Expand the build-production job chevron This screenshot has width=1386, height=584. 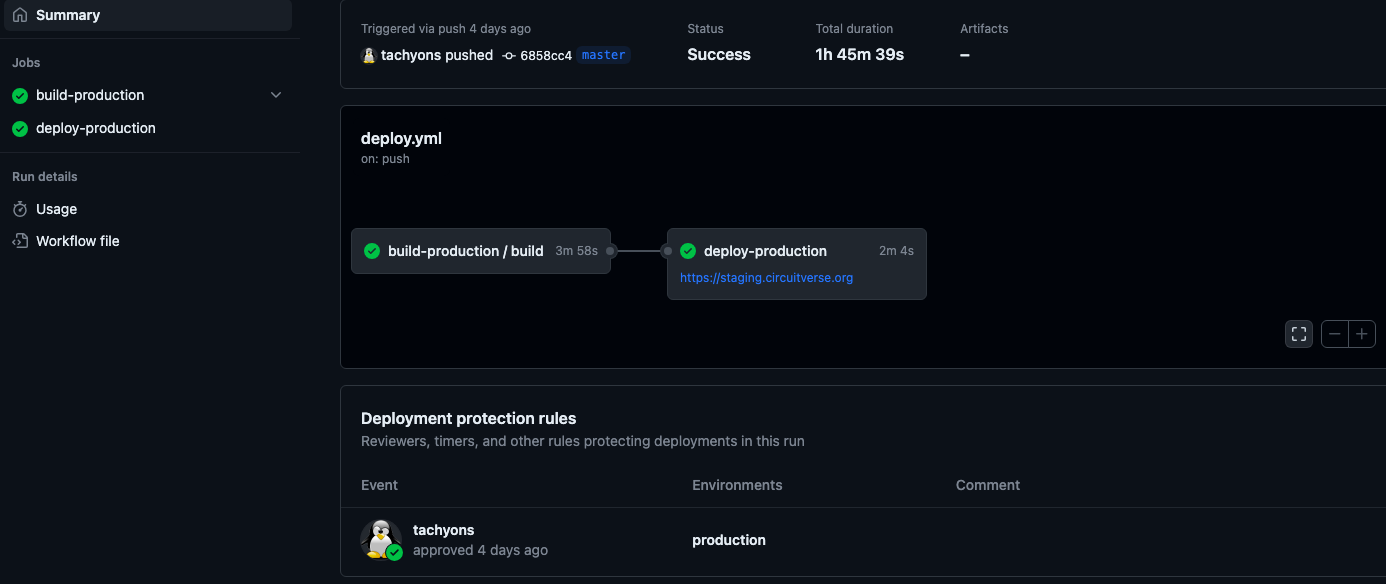pos(276,95)
